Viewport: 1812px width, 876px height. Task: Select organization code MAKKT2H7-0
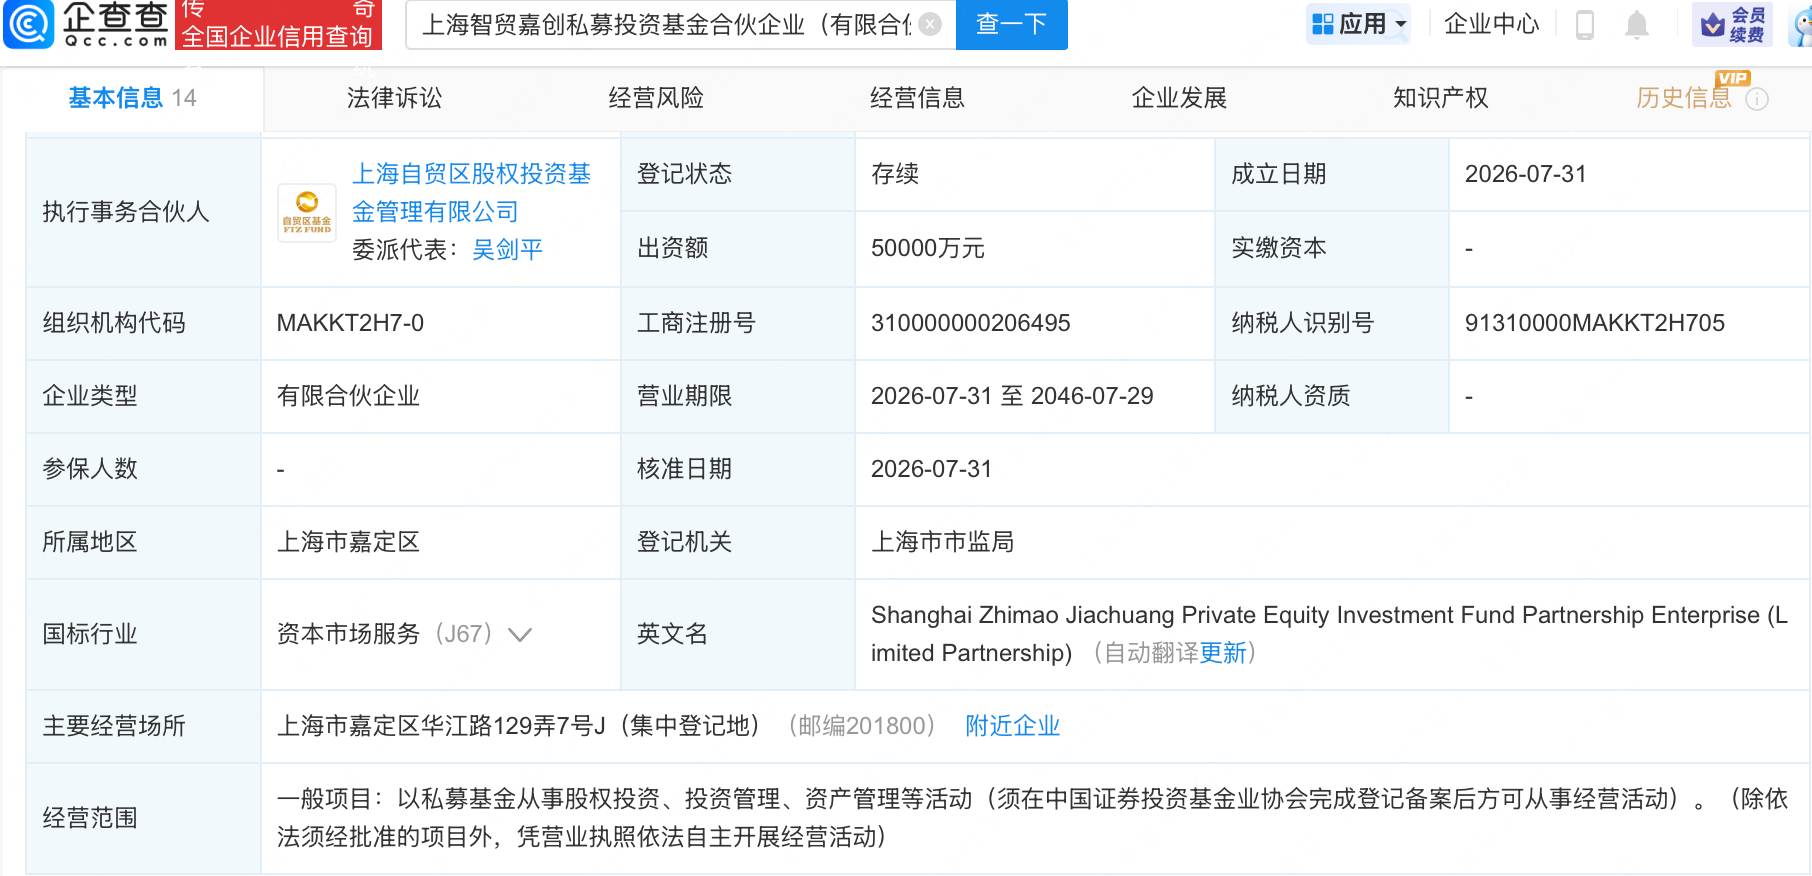click(350, 323)
